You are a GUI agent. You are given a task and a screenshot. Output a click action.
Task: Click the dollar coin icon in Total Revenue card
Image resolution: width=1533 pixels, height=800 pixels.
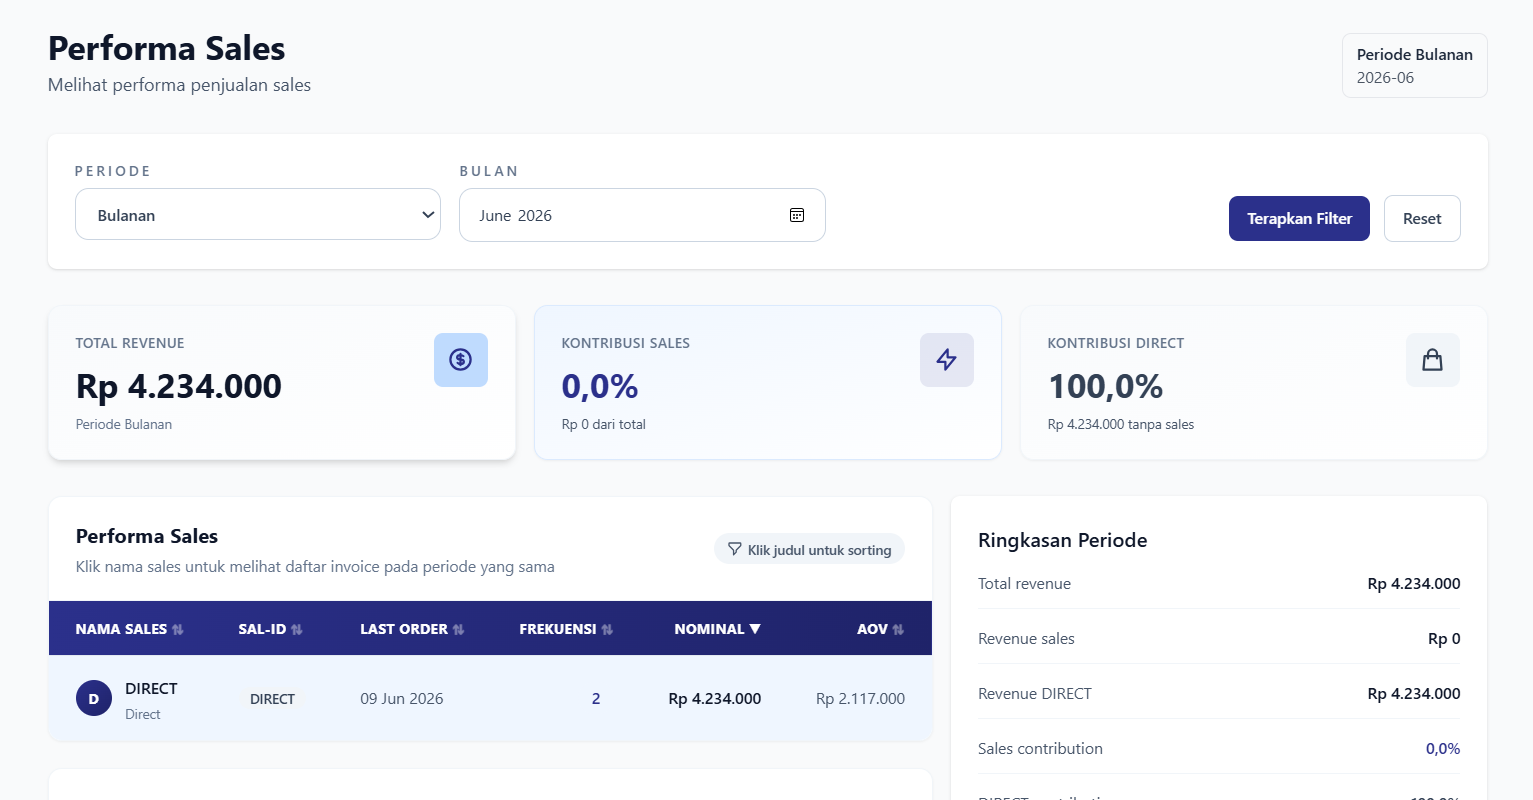tap(460, 359)
